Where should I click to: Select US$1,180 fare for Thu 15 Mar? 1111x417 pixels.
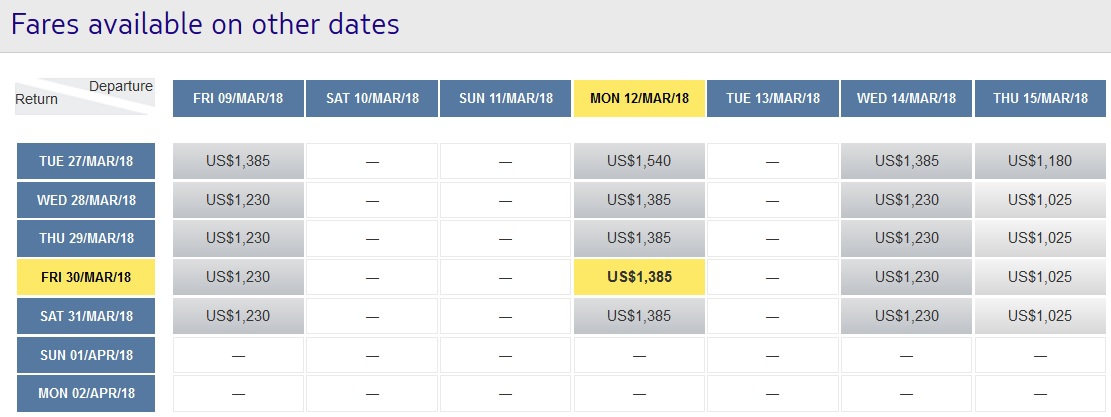pos(1040,161)
